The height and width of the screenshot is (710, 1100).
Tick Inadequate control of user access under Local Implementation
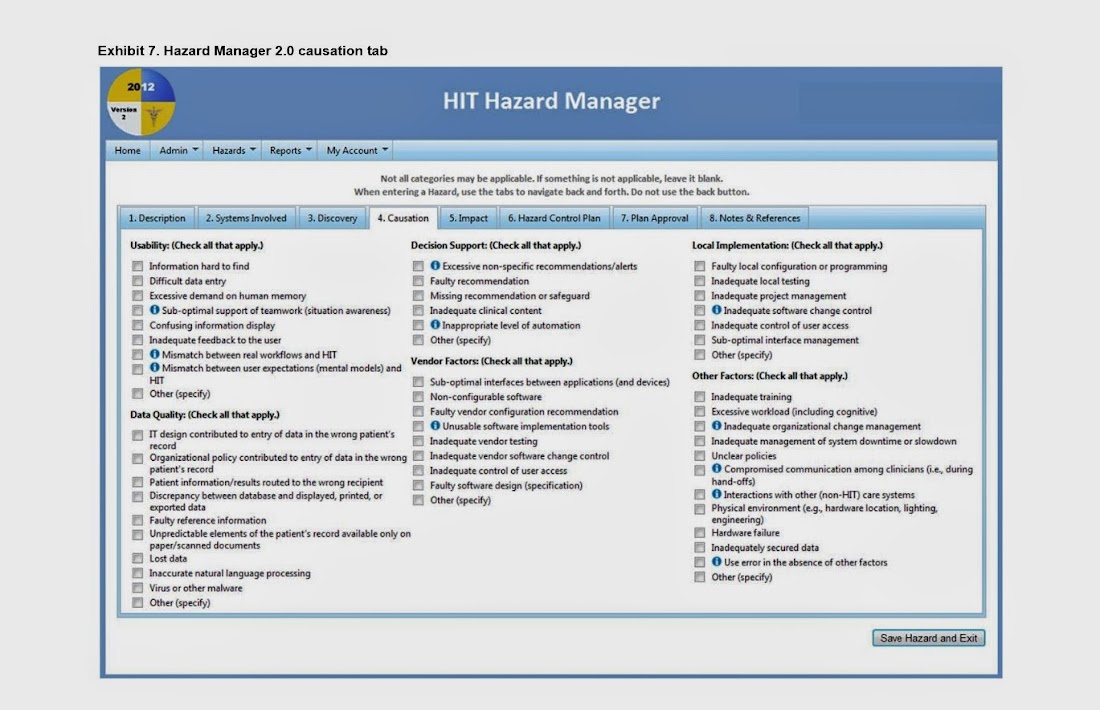point(699,326)
